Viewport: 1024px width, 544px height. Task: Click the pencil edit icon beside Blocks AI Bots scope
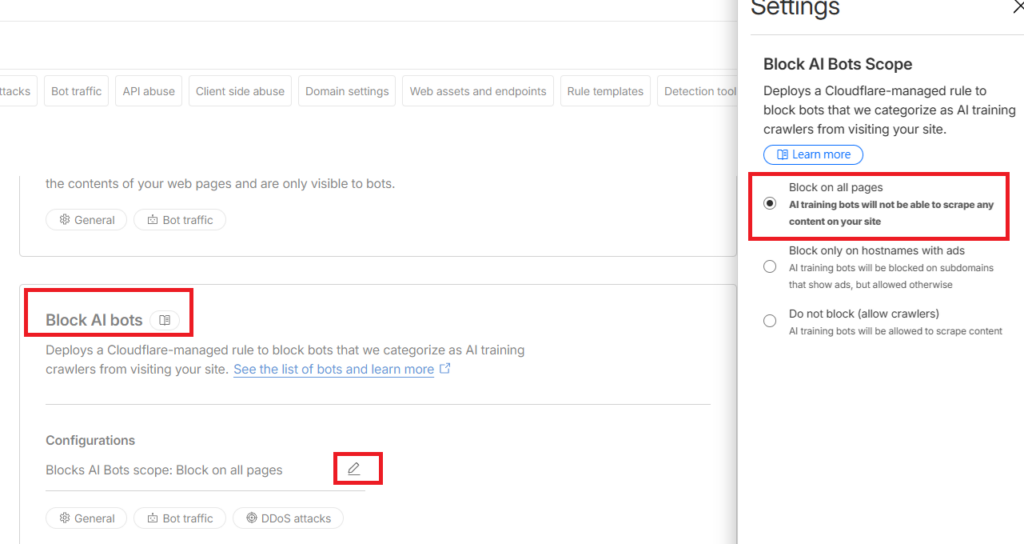tap(354, 469)
